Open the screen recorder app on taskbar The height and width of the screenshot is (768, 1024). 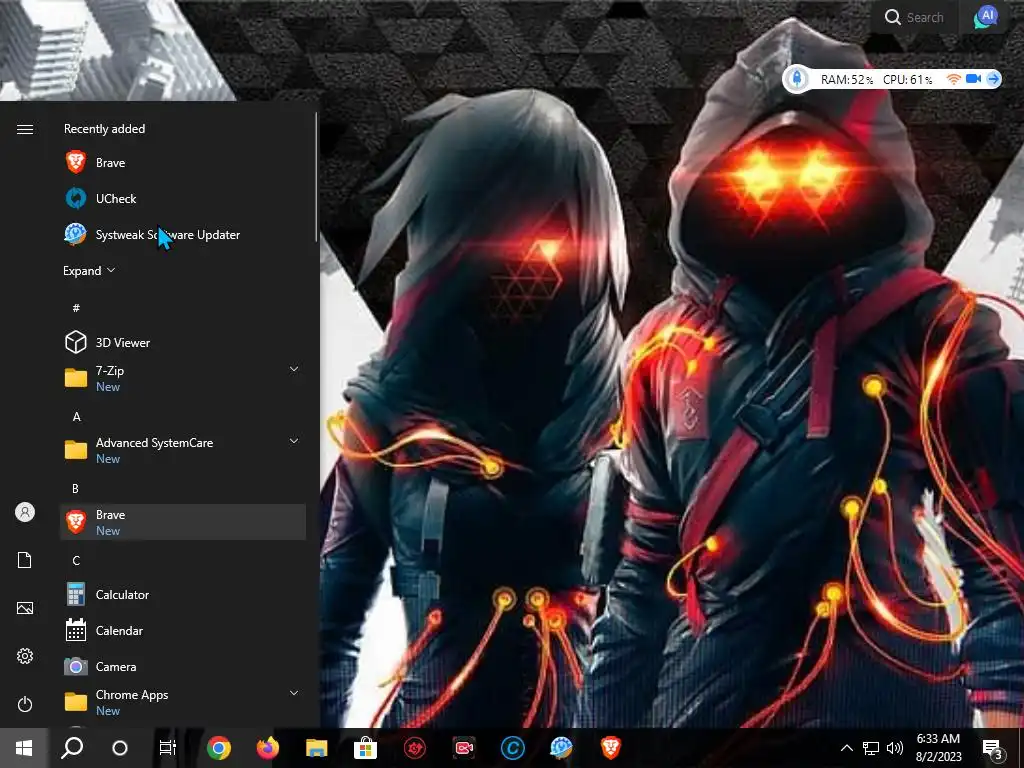[x=464, y=748]
